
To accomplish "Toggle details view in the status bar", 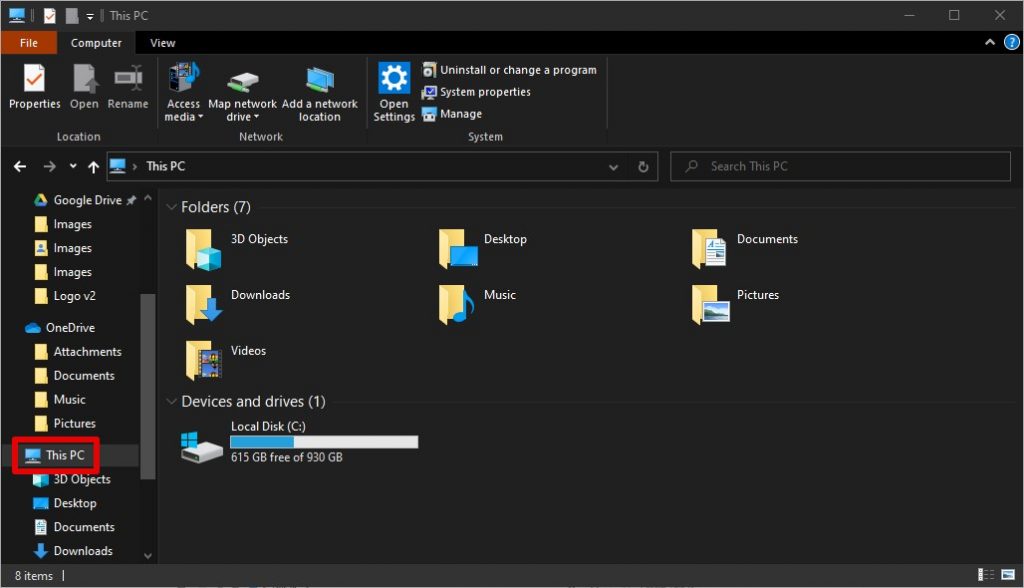I will coord(987,575).
